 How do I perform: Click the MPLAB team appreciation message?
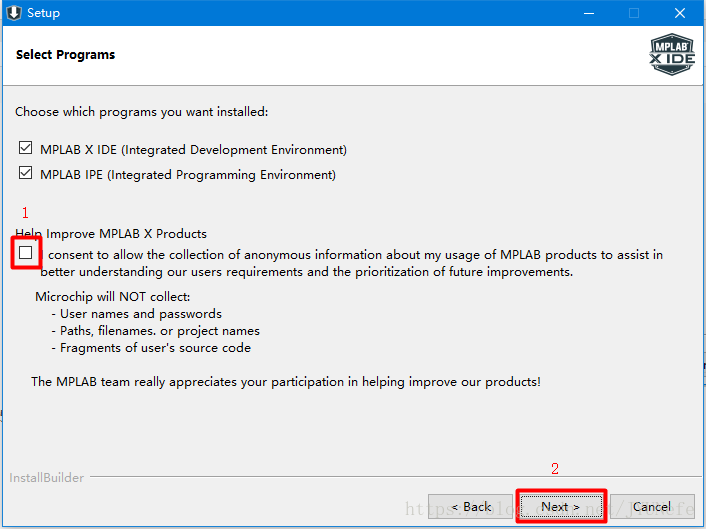pyautogui.click(x=285, y=382)
